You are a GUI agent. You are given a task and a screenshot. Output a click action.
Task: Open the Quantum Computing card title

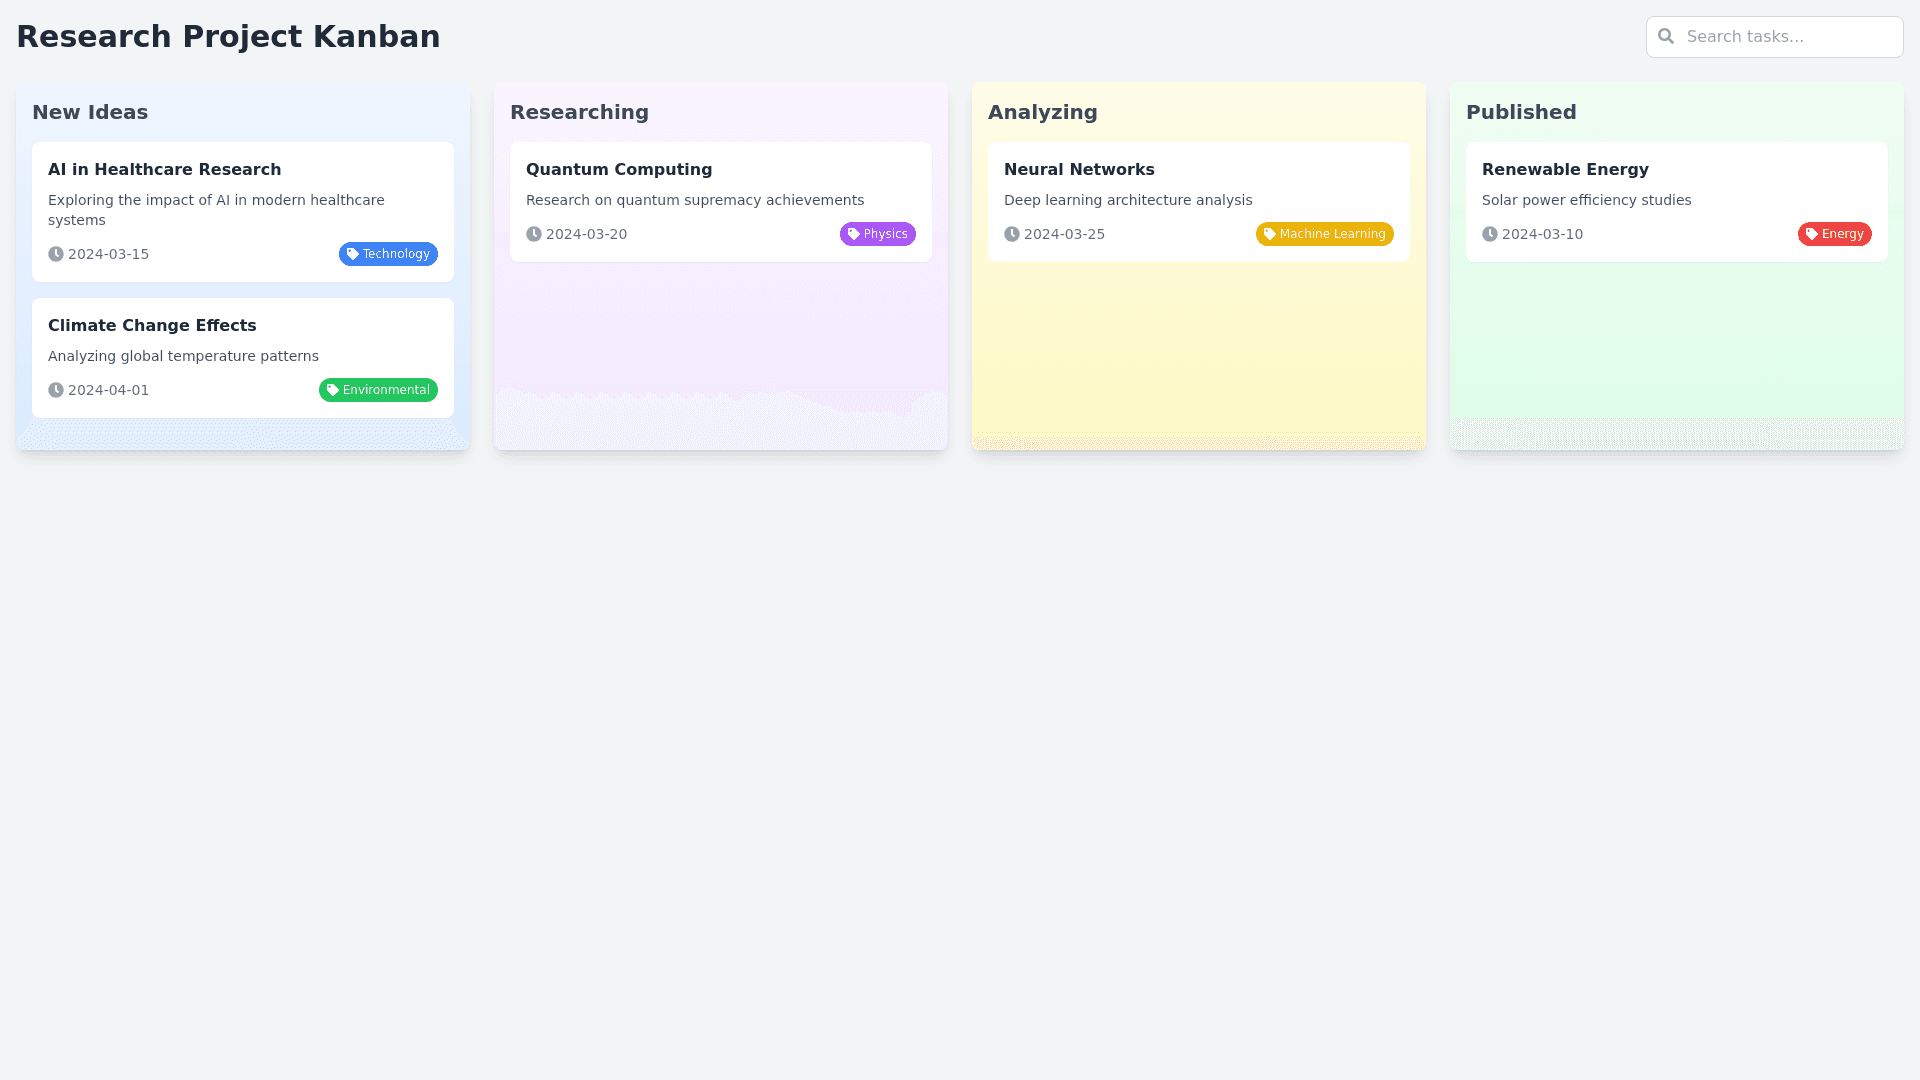[x=619, y=170]
